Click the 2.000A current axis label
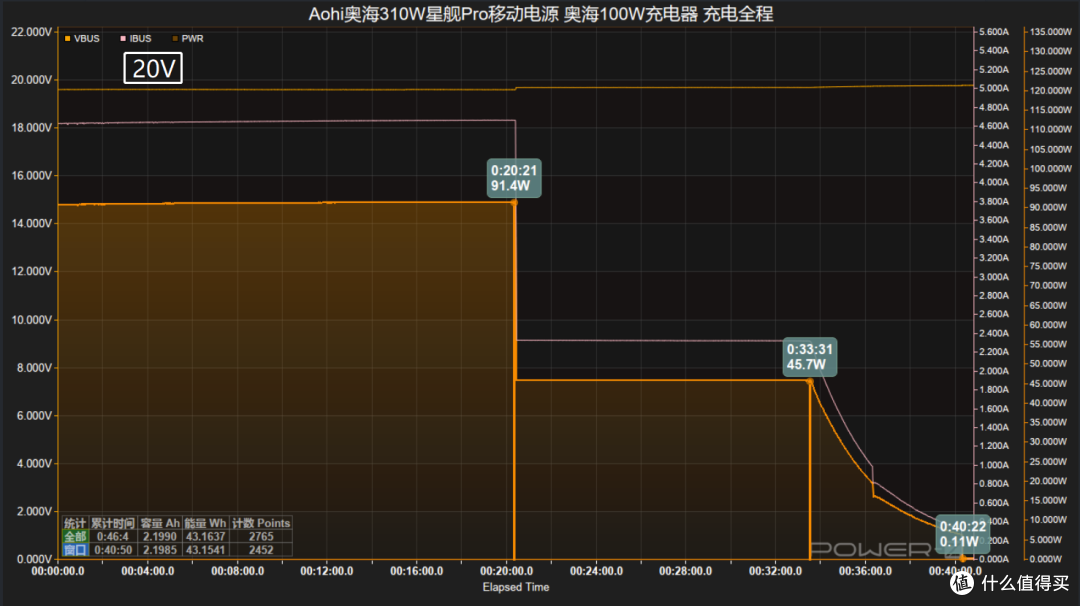 point(994,370)
